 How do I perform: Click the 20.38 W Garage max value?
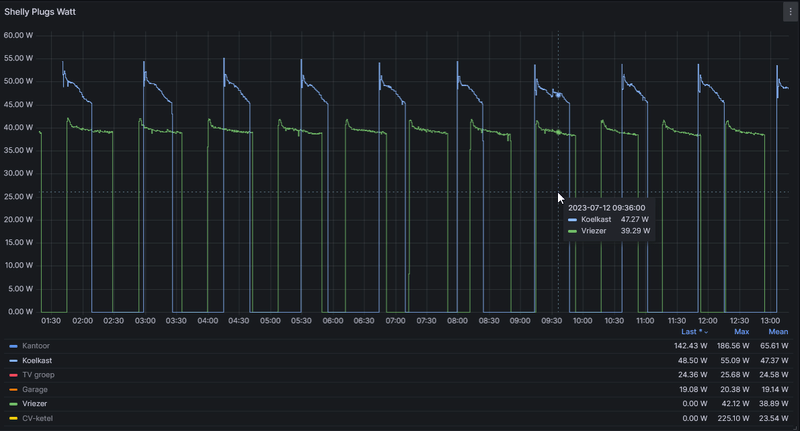tap(735, 390)
